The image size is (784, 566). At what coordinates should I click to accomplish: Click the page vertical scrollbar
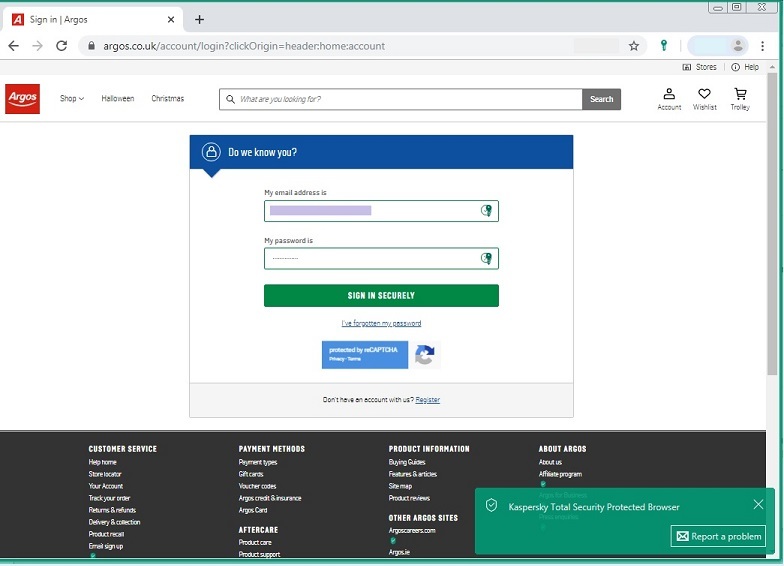click(772, 225)
